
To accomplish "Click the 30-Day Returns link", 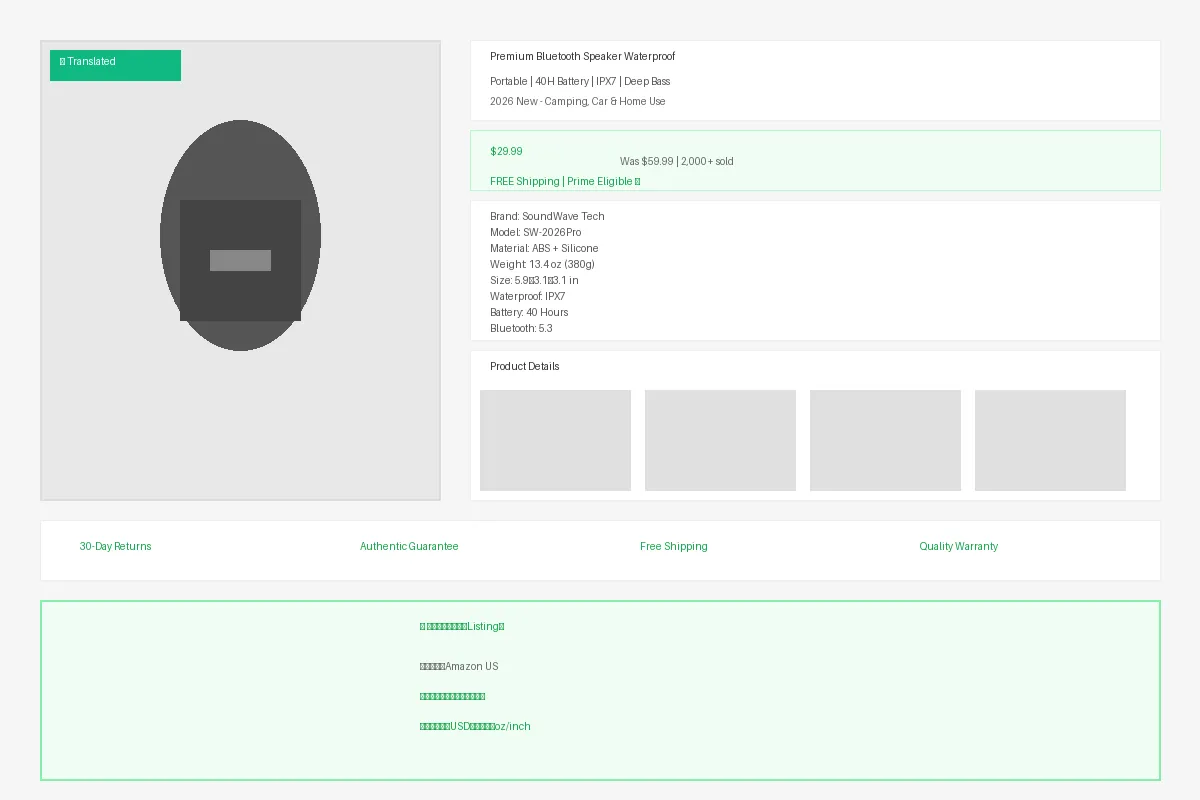I will coord(116,546).
